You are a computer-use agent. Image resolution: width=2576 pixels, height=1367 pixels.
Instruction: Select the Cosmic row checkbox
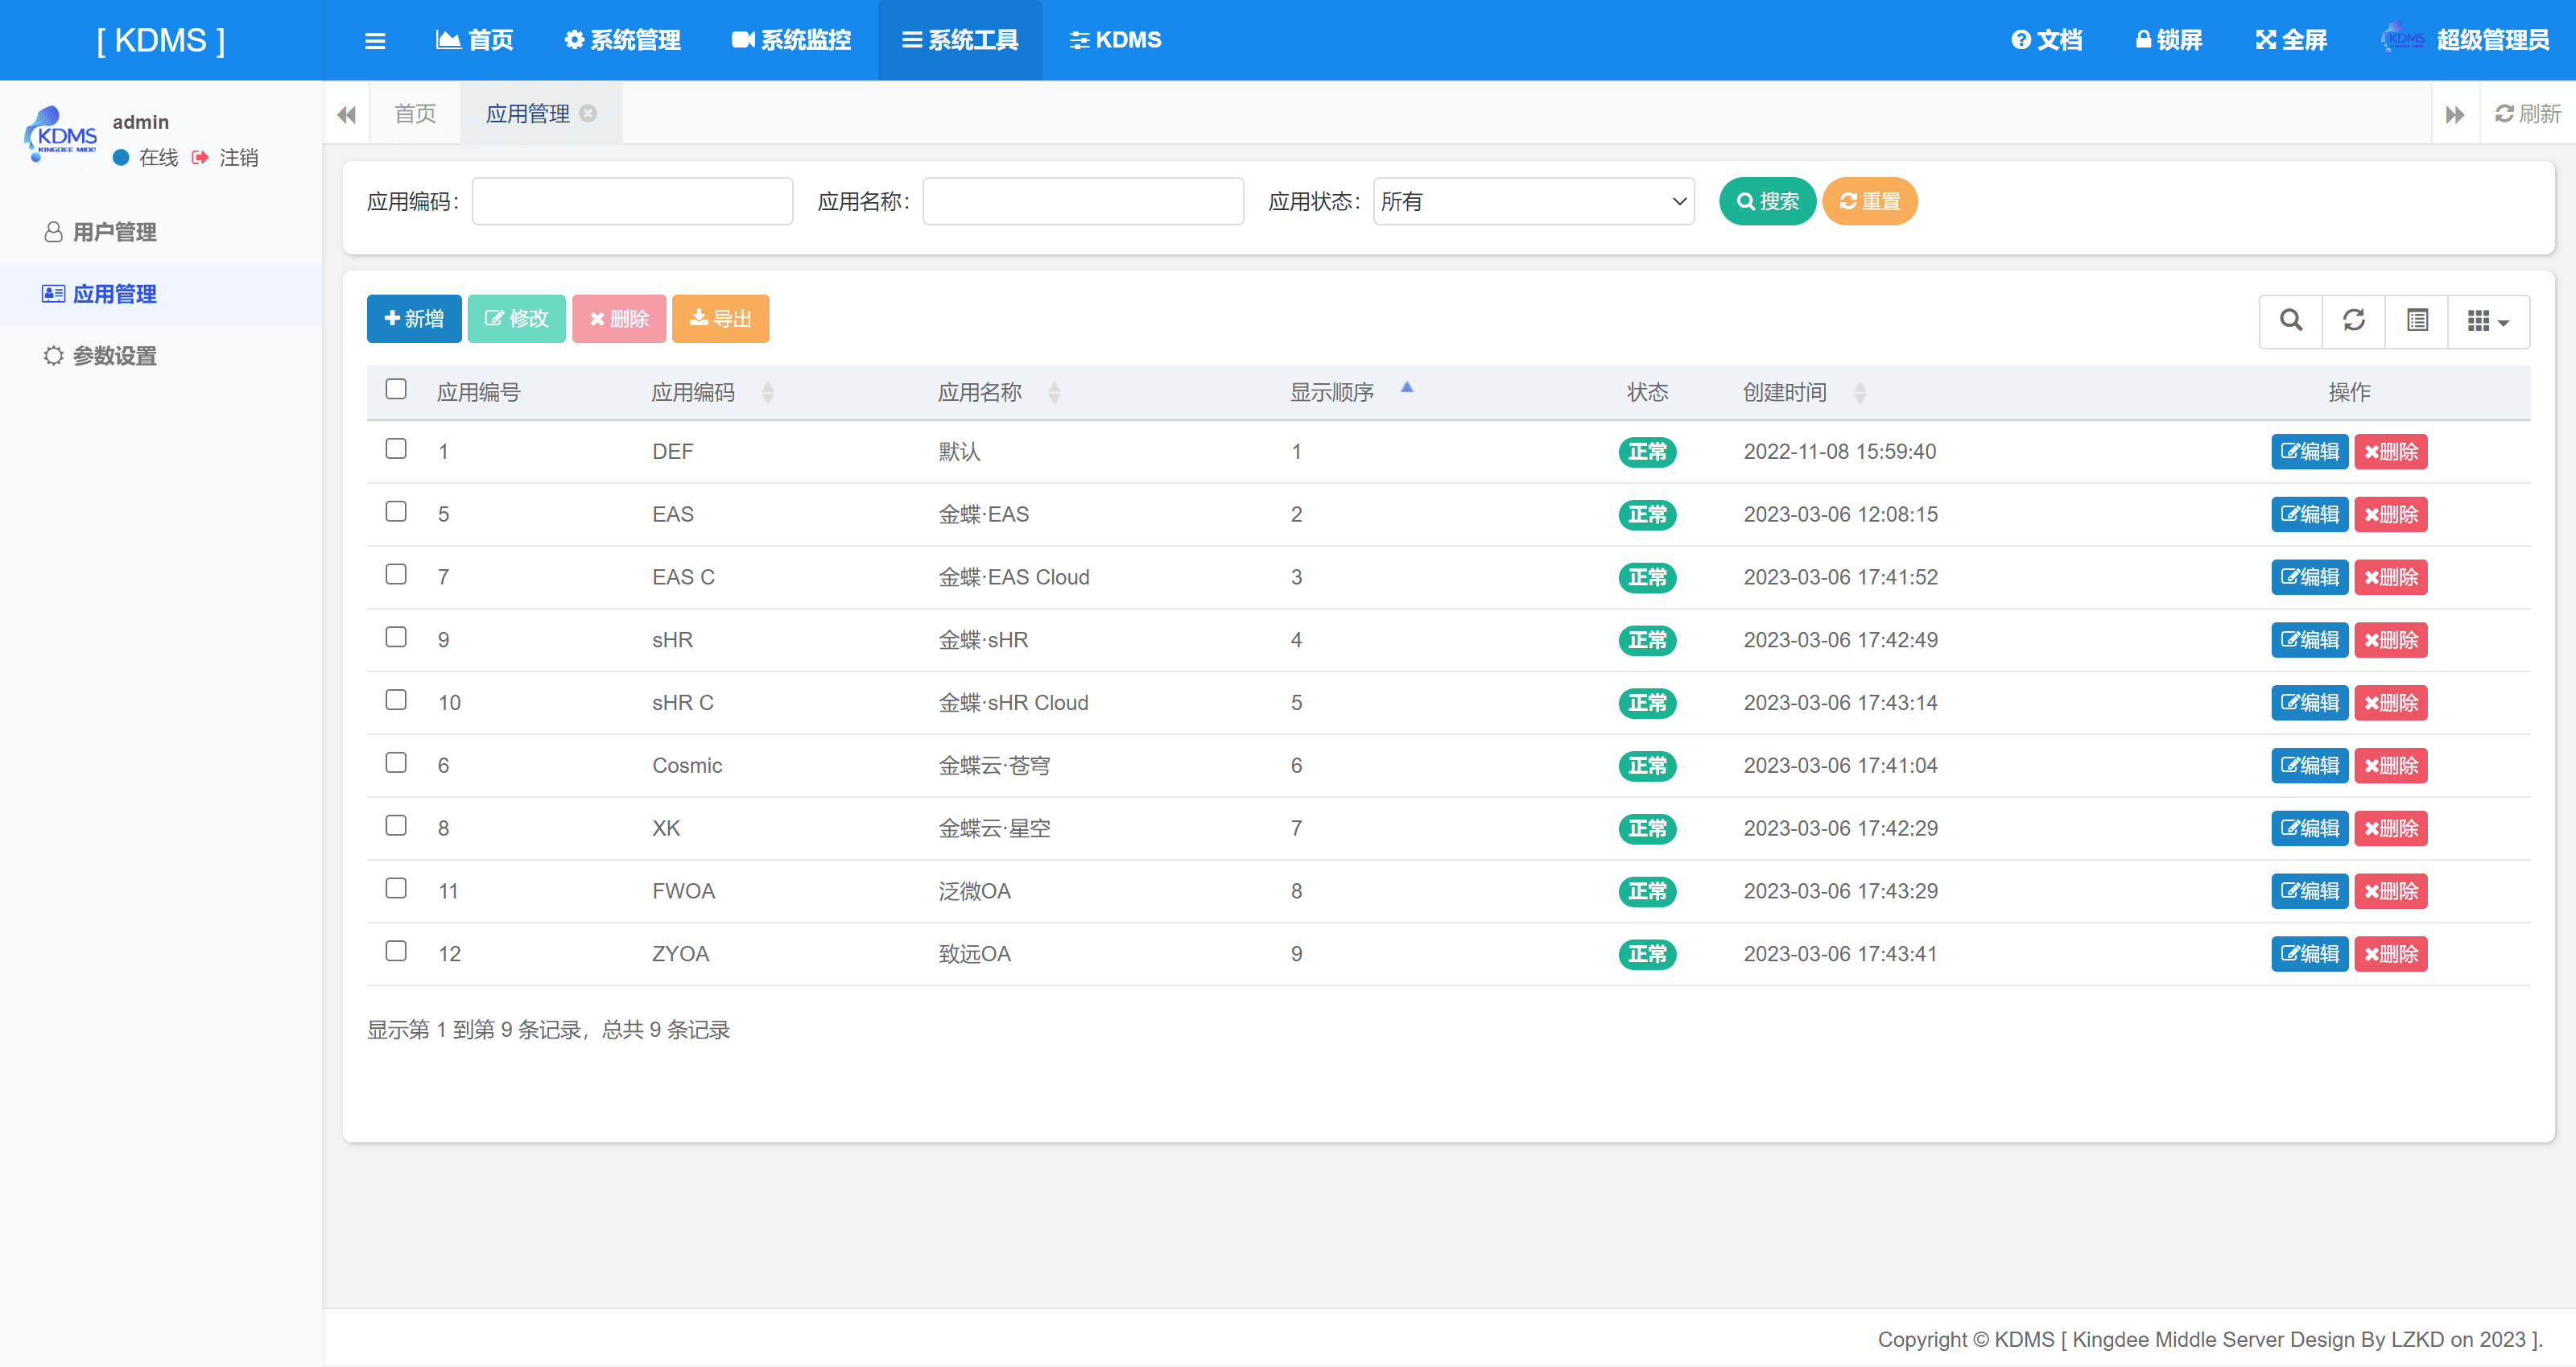(x=396, y=763)
